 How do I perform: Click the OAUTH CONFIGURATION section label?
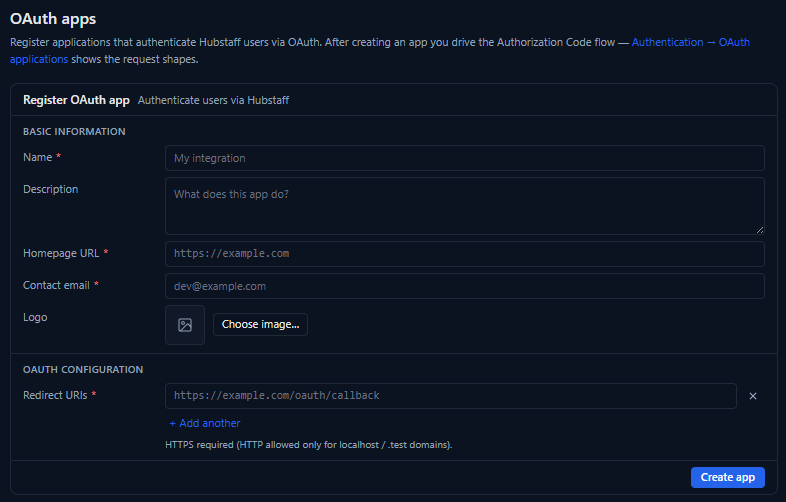tap(83, 370)
